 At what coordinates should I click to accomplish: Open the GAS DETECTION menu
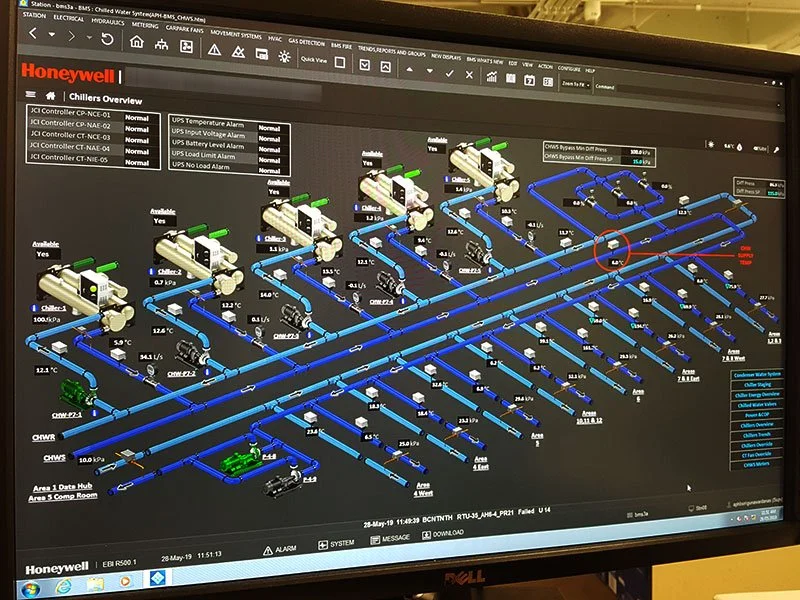click(x=307, y=42)
